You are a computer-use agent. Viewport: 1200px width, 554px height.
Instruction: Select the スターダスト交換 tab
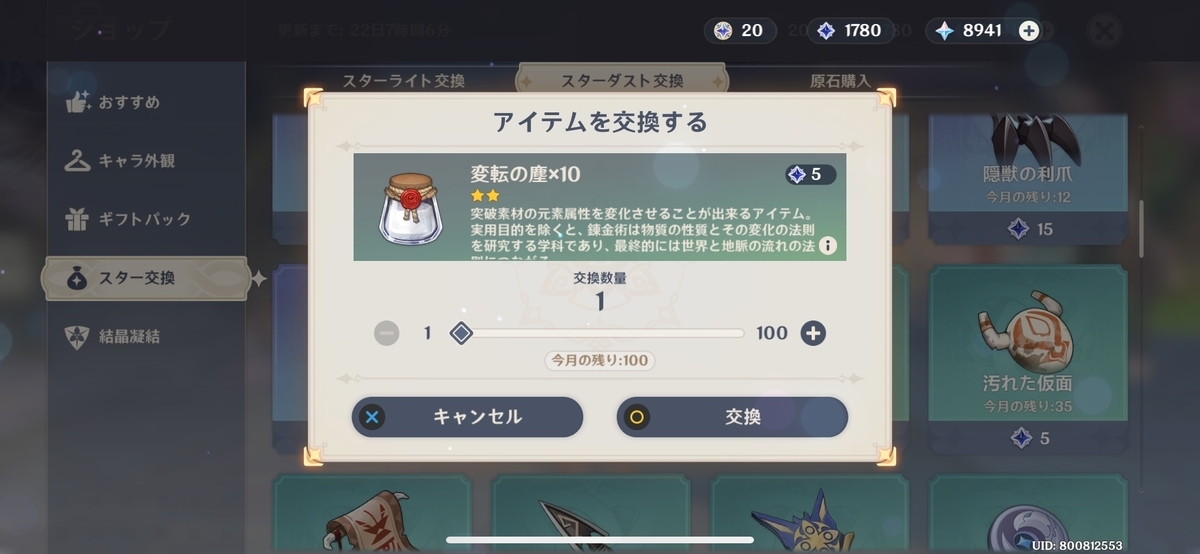622,81
